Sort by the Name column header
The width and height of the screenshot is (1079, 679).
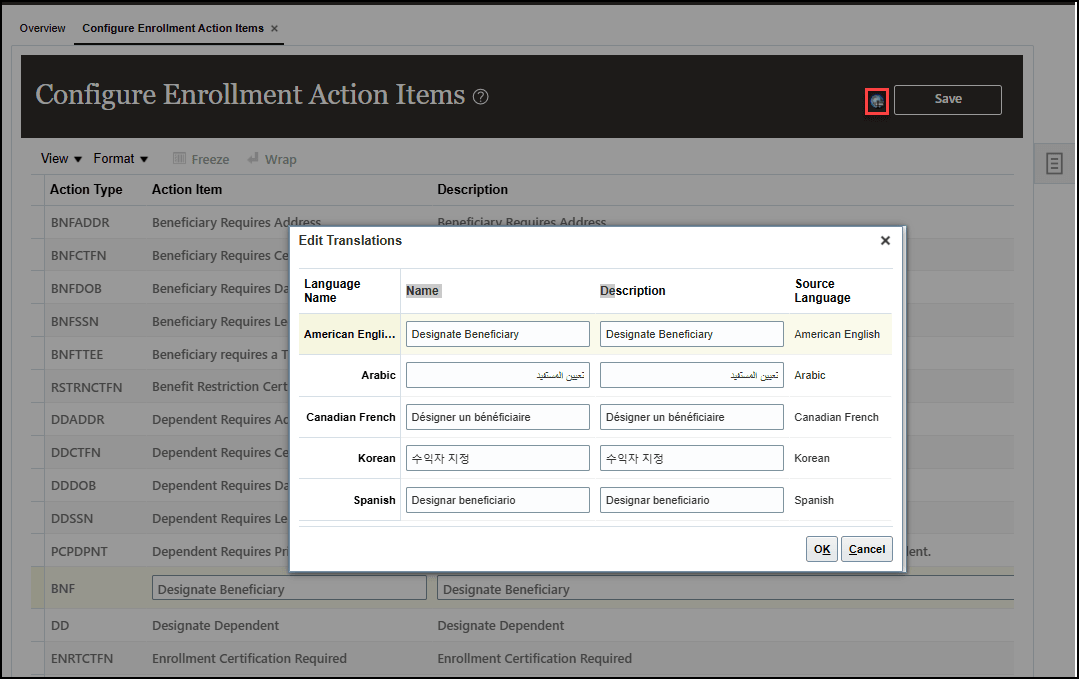tap(422, 290)
